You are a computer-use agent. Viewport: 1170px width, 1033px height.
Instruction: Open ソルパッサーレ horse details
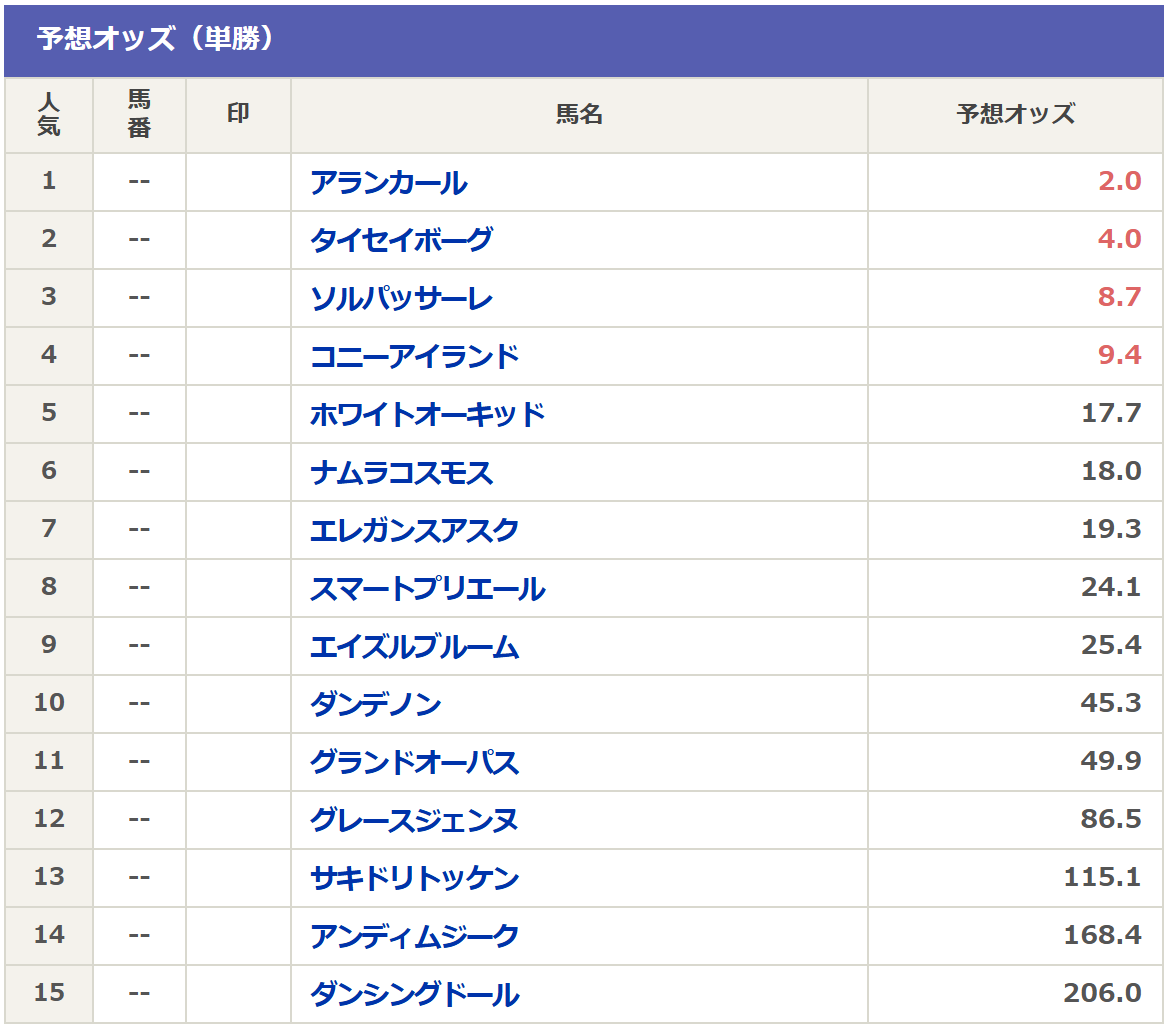401,299
